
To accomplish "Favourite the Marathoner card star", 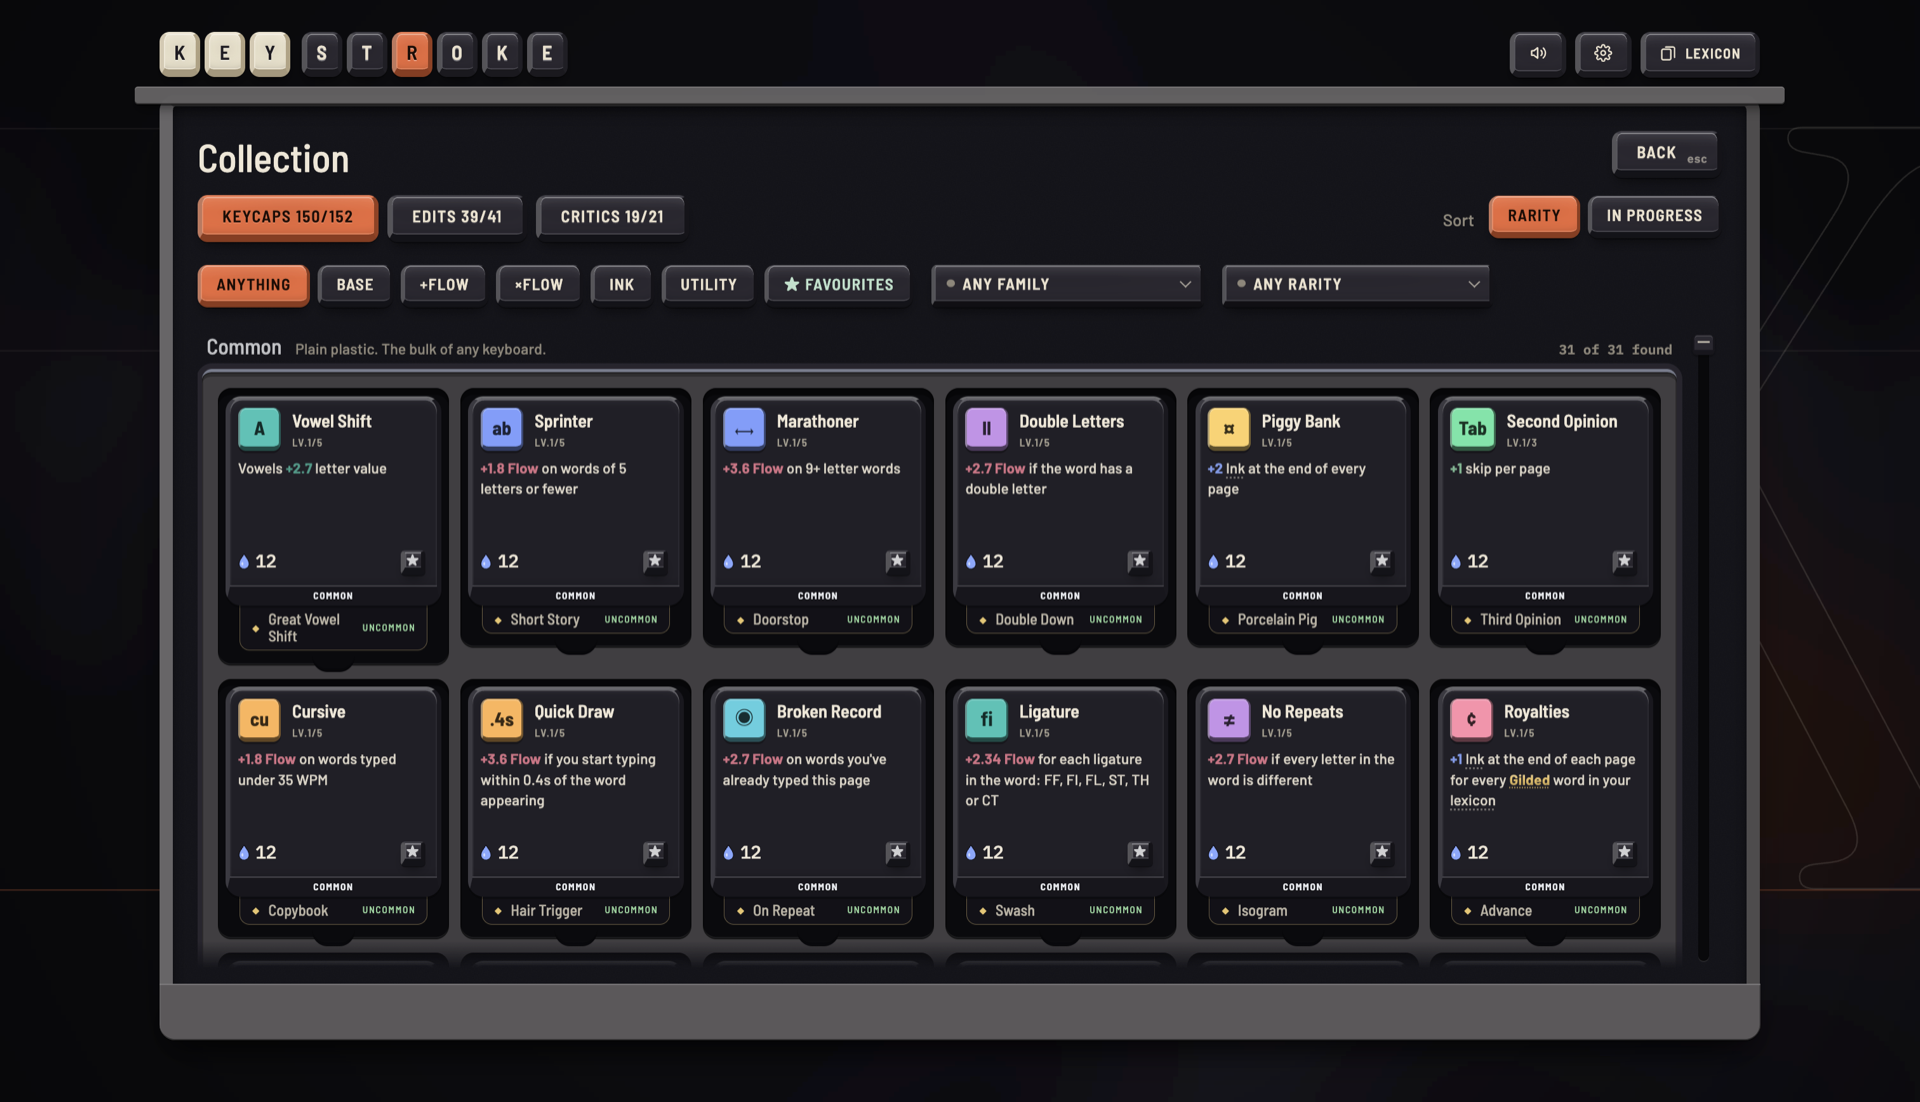I will [897, 561].
